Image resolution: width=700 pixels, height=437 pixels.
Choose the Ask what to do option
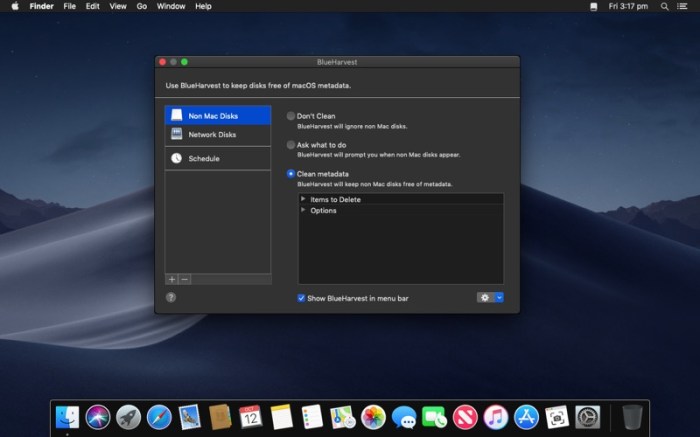point(291,145)
